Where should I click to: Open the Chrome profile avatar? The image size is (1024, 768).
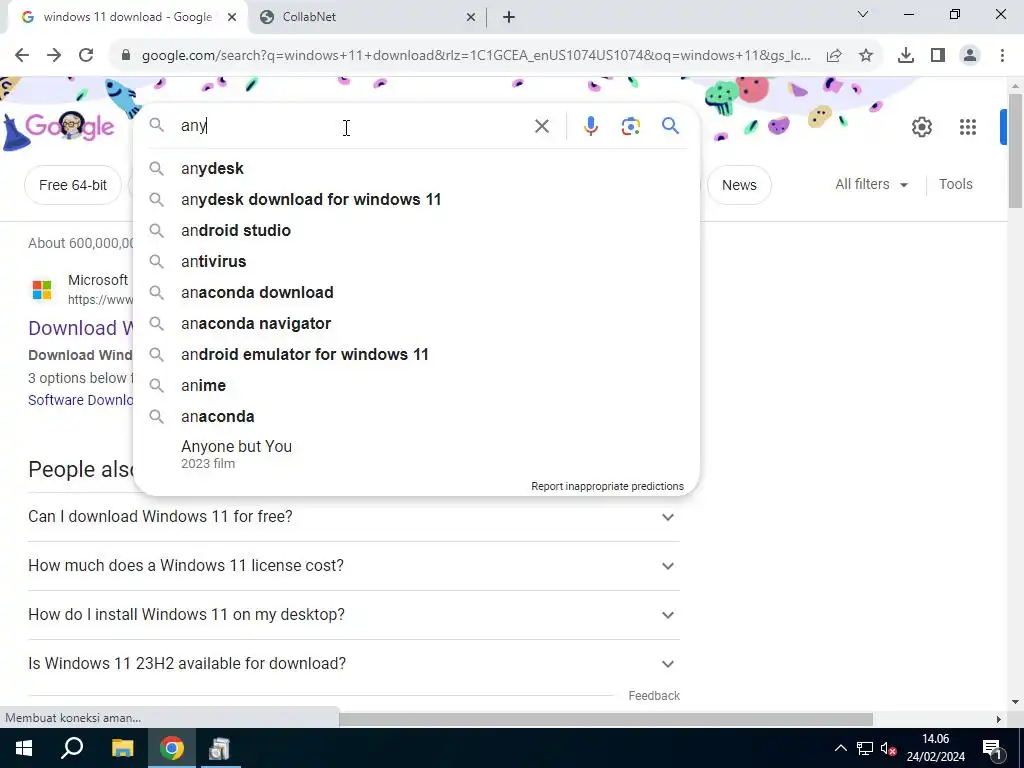(970, 56)
